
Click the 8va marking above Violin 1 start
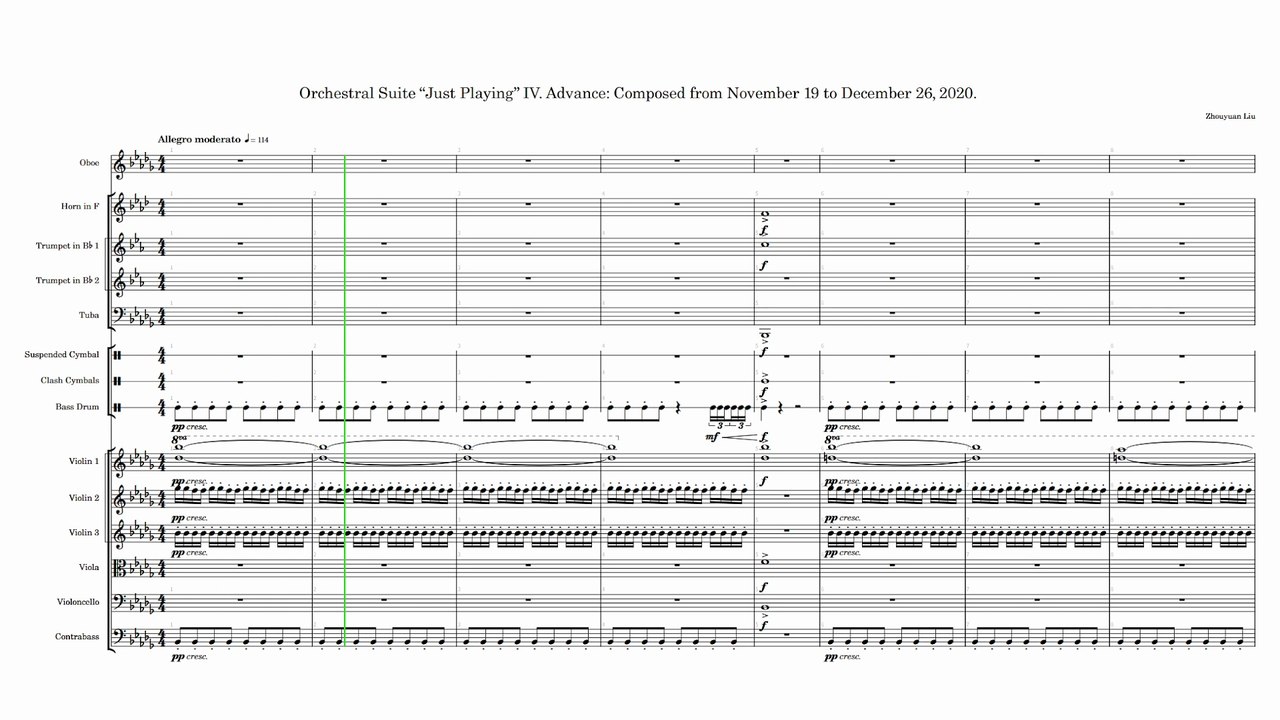[179, 439]
